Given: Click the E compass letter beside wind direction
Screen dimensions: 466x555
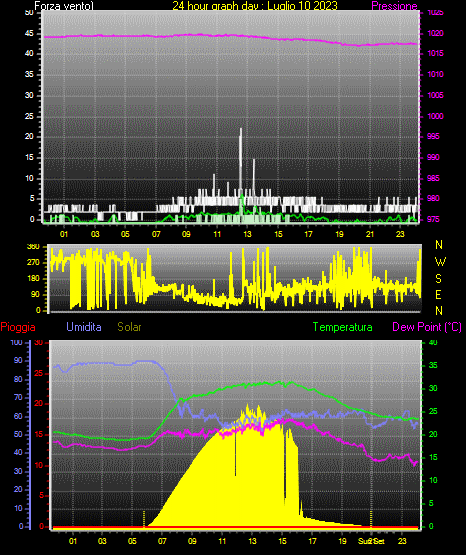Looking at the screenshot, I should pos(438,294).
